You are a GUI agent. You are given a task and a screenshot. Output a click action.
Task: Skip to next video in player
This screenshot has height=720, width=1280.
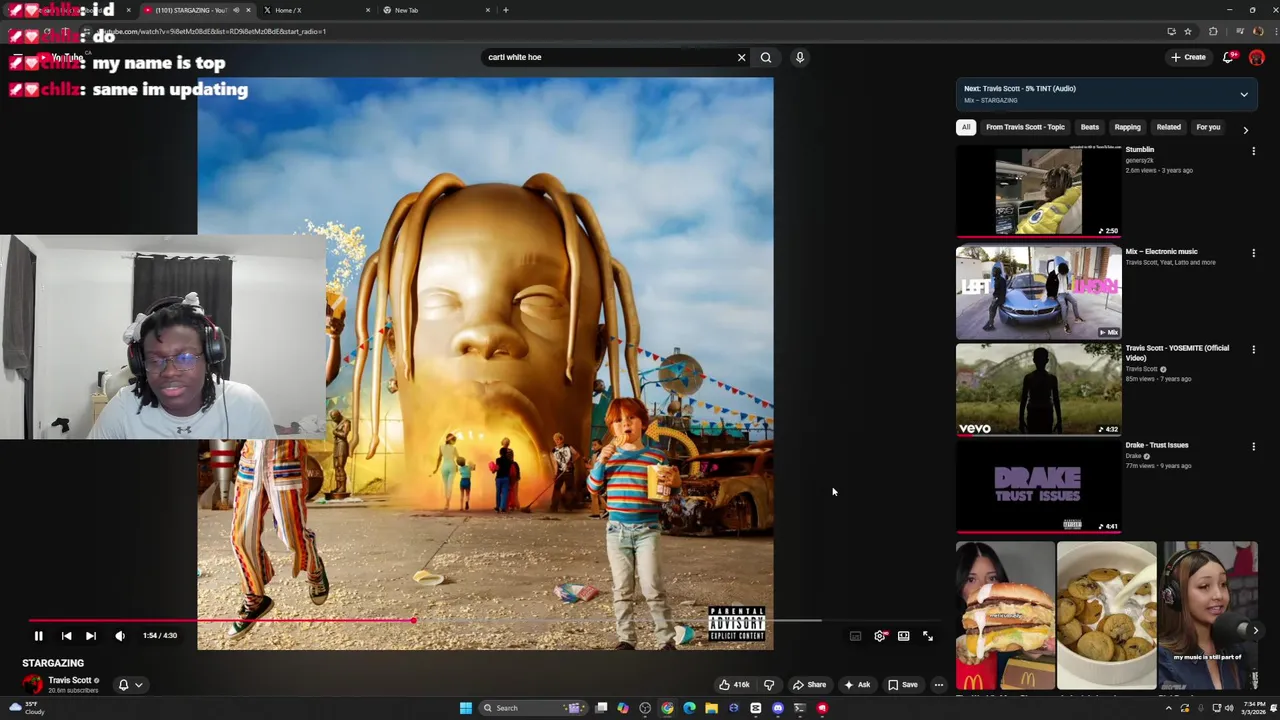coord(91,636)
